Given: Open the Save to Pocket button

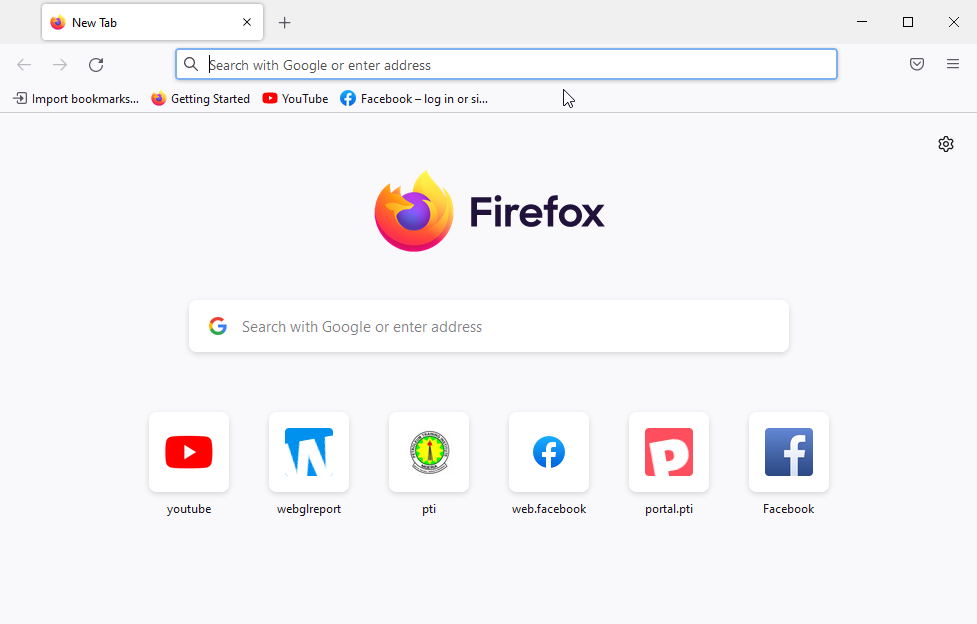Looking at the screenshot, I should click(917, 64).
